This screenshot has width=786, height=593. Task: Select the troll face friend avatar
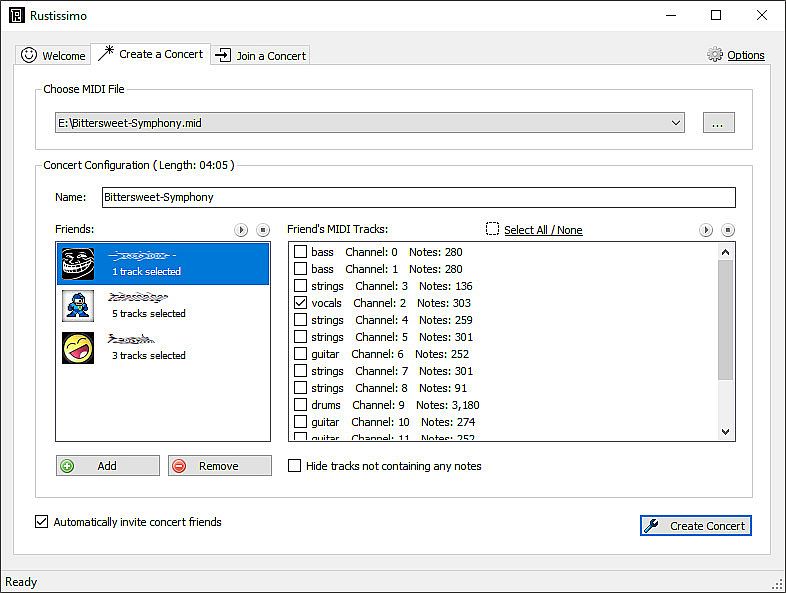click(x=78, y=264)
